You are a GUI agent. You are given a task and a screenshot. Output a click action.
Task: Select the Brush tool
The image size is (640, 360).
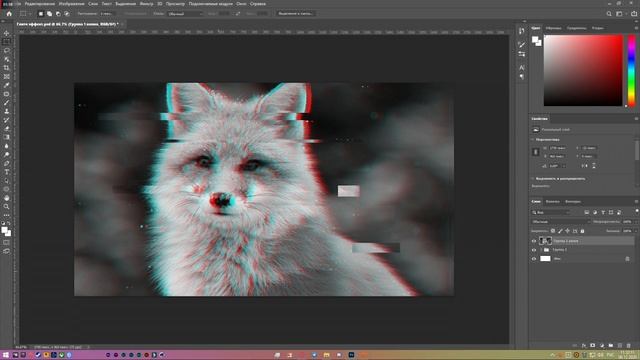[x=7, y=102]
